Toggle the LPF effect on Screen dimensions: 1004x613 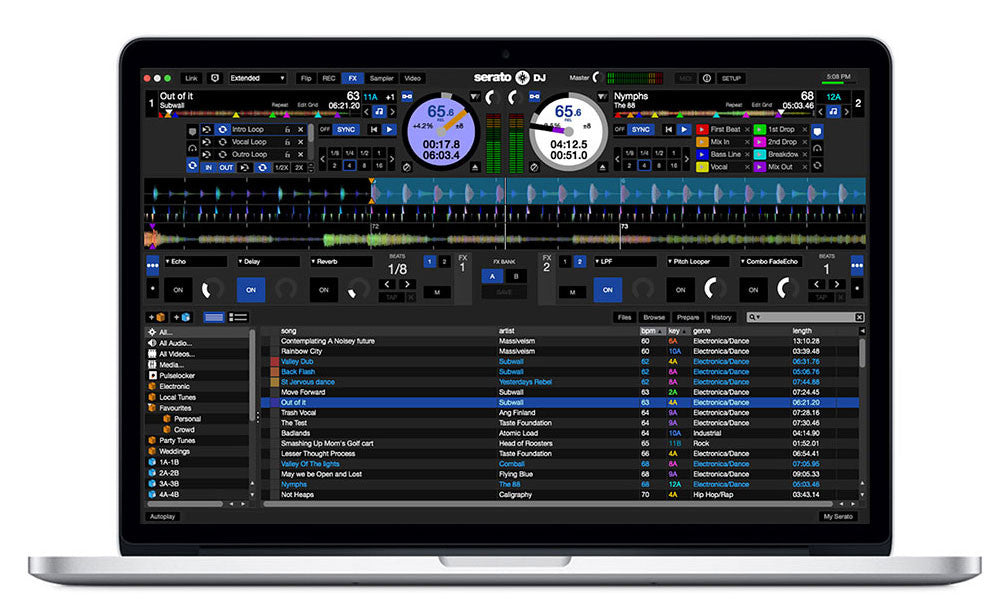(607, 289)
